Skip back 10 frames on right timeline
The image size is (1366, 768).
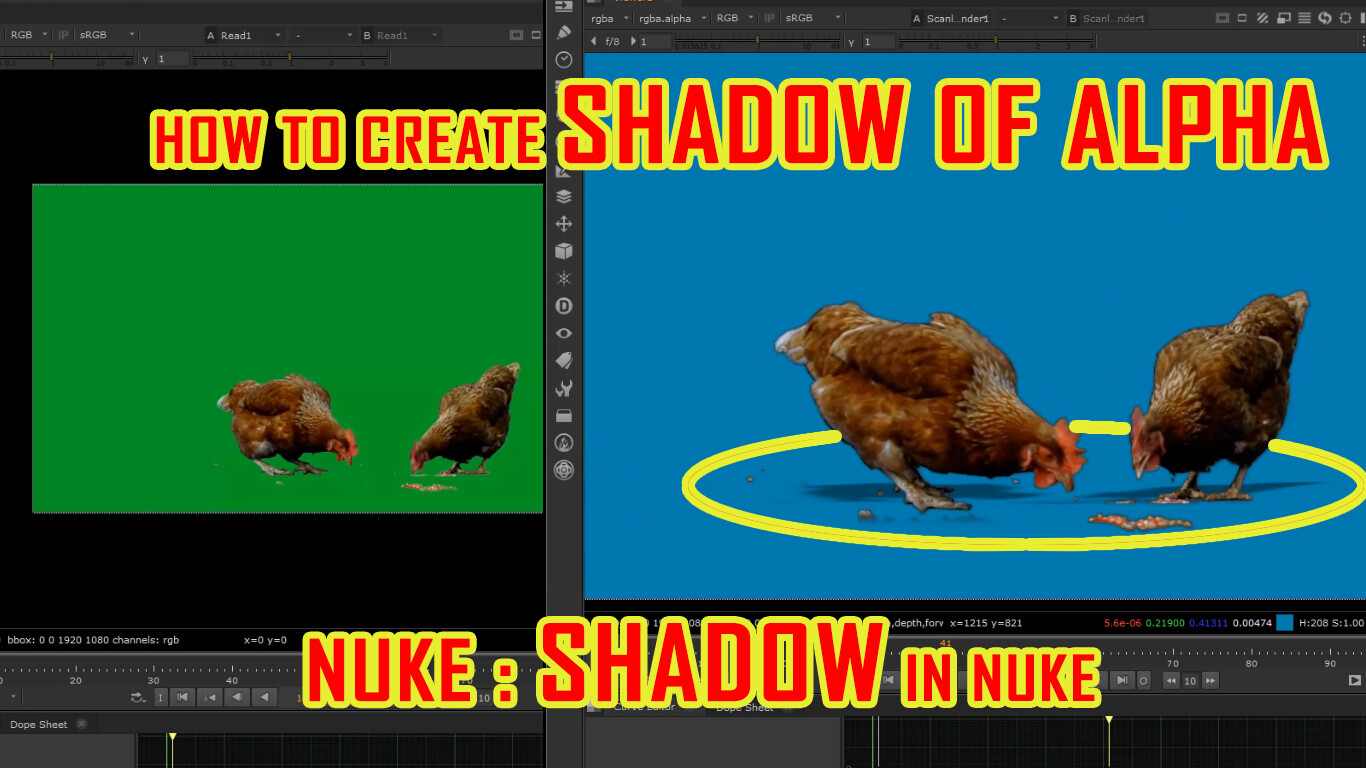(x=1170, y=680)
